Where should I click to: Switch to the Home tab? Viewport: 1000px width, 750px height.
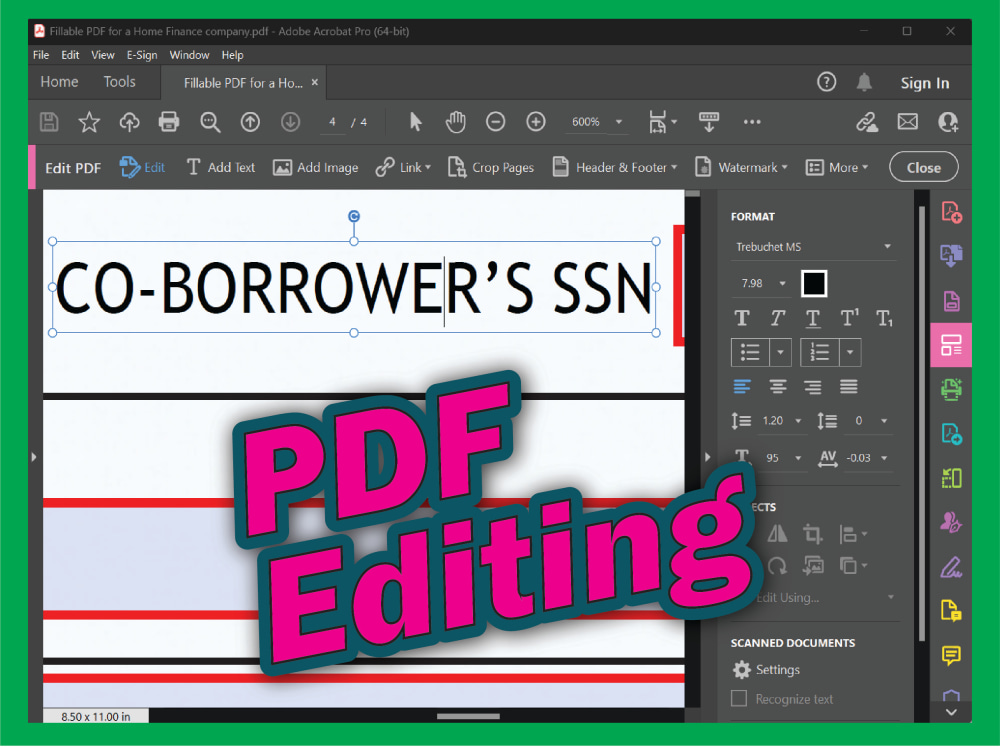[59, 82]
